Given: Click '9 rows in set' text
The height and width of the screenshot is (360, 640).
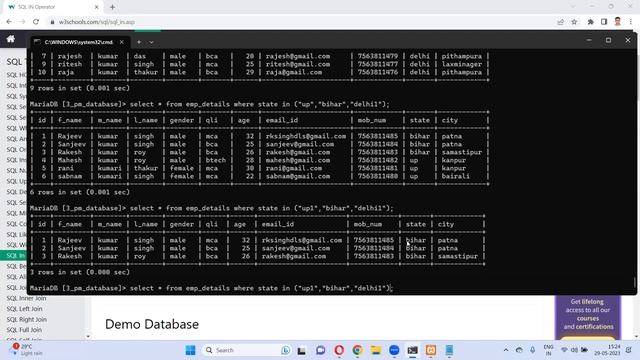Looking at the screenshot, I should coord(80,88).
